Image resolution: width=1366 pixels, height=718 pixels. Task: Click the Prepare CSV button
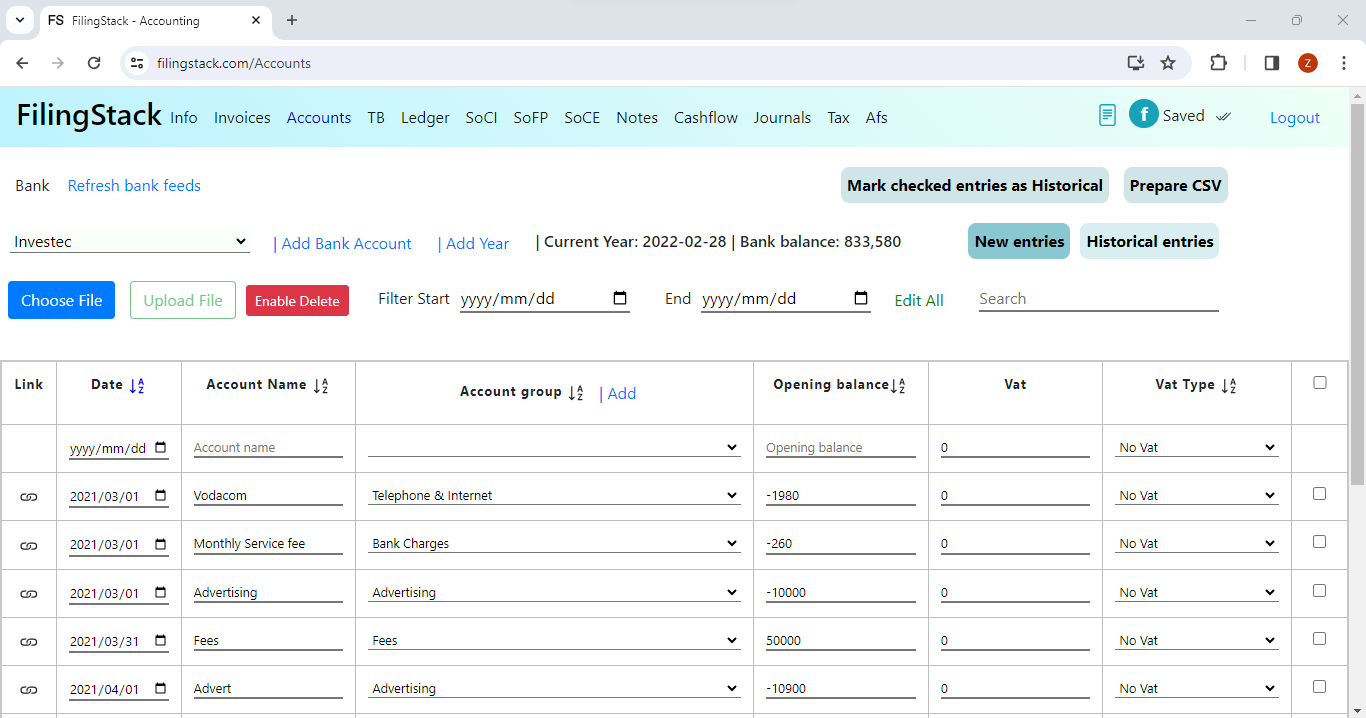[1175, 185]
